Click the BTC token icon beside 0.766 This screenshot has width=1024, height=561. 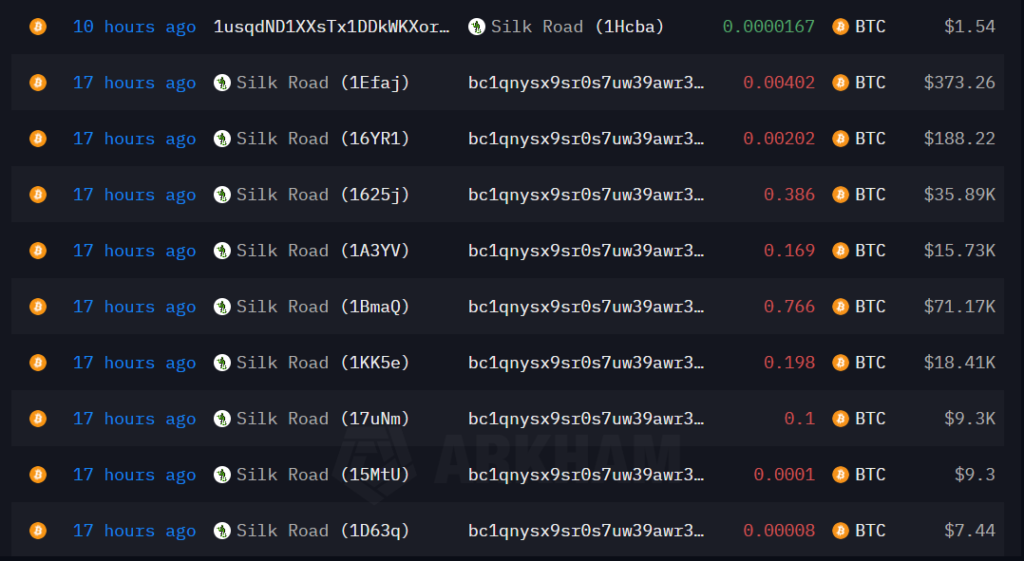(x=840, y=307)
